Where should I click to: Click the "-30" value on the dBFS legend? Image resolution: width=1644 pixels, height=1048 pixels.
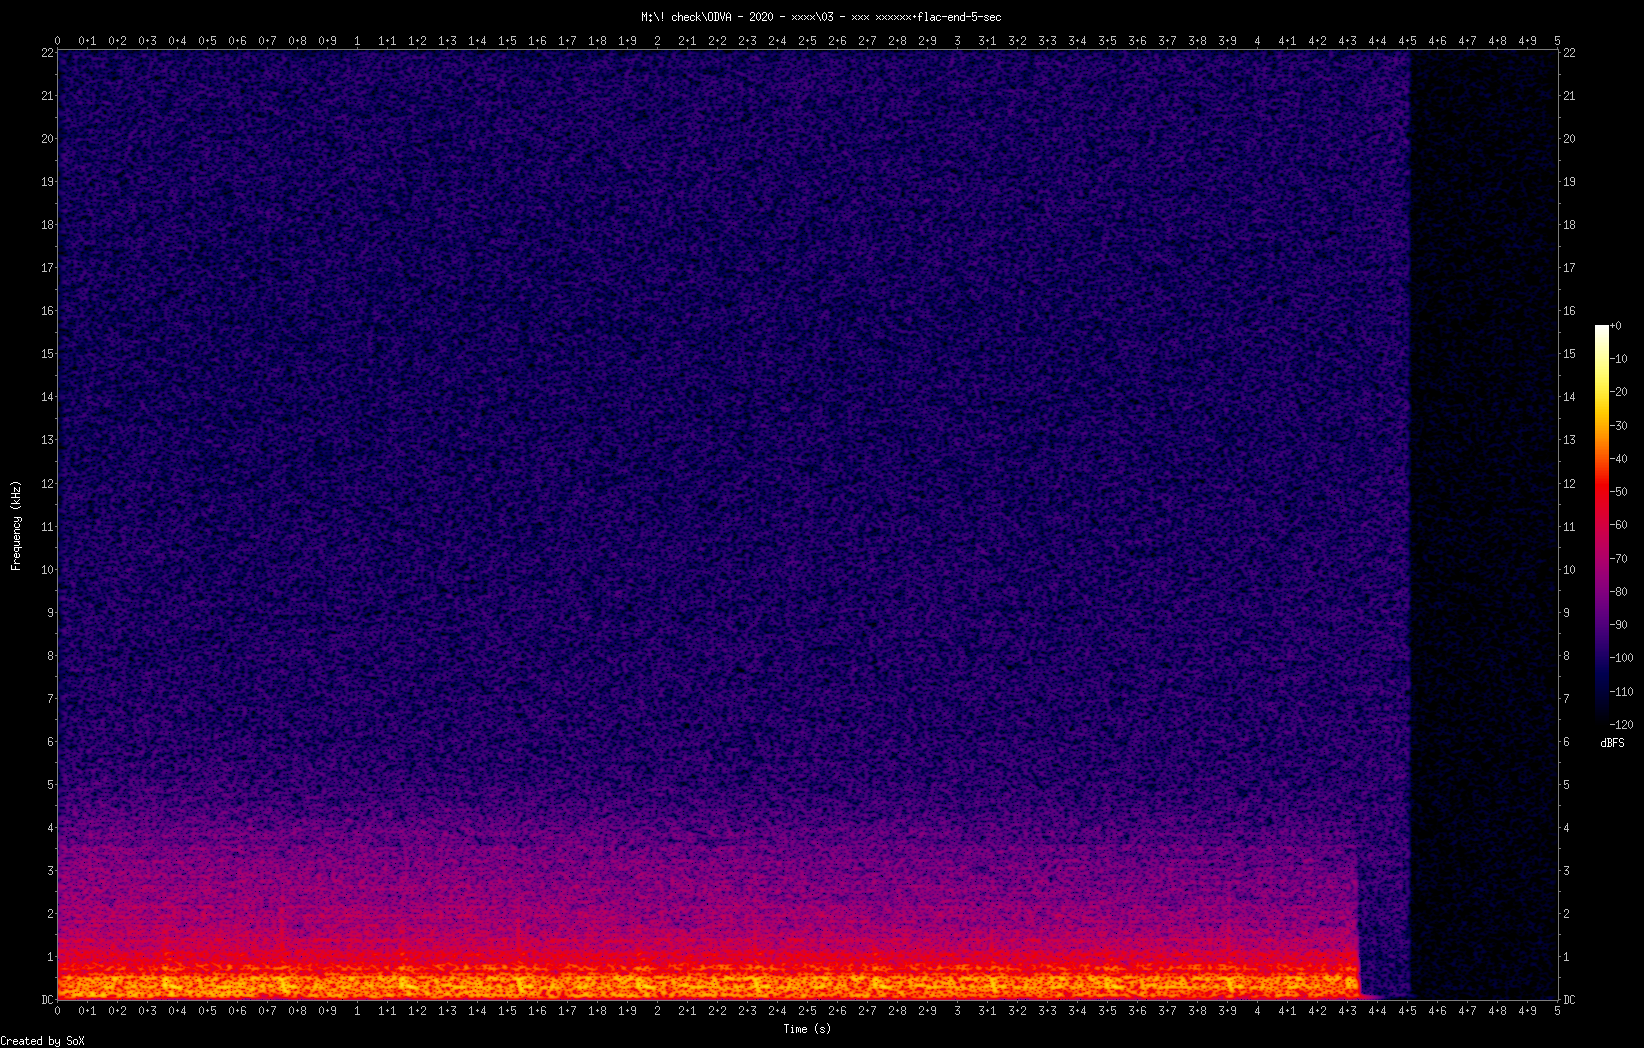point(1620,426)
